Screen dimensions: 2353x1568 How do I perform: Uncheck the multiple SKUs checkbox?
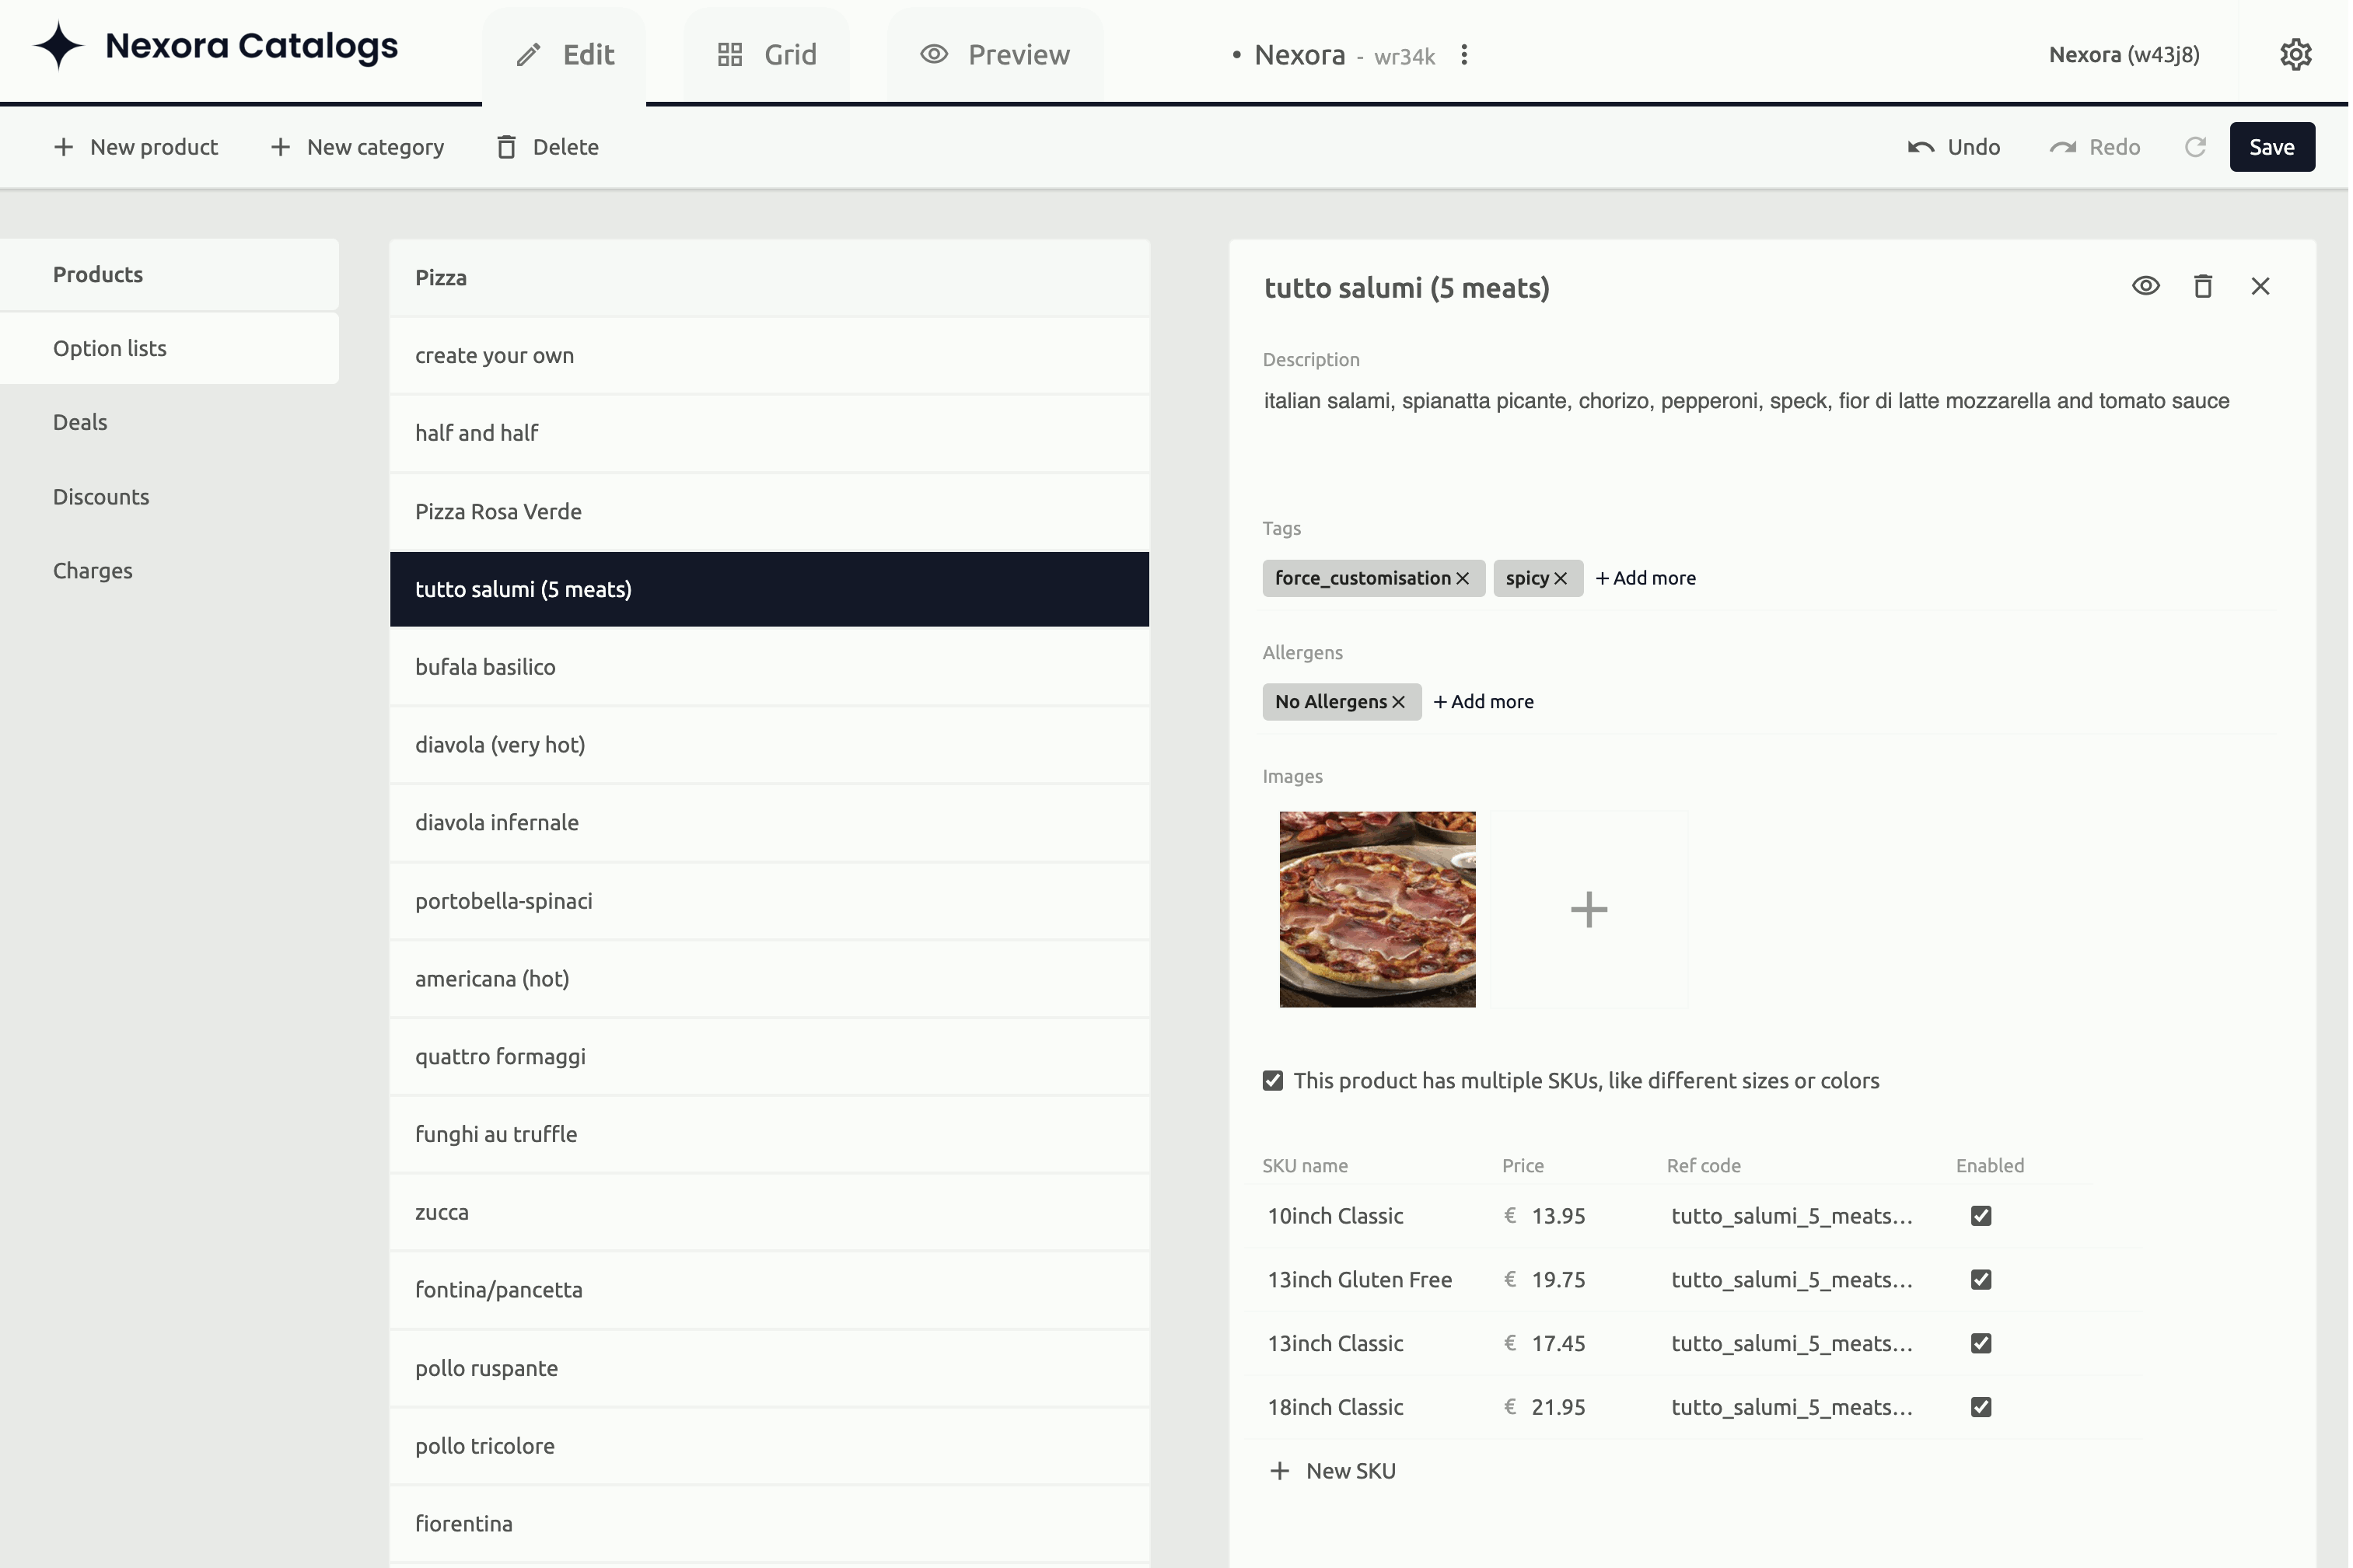coord(1272,1081)
